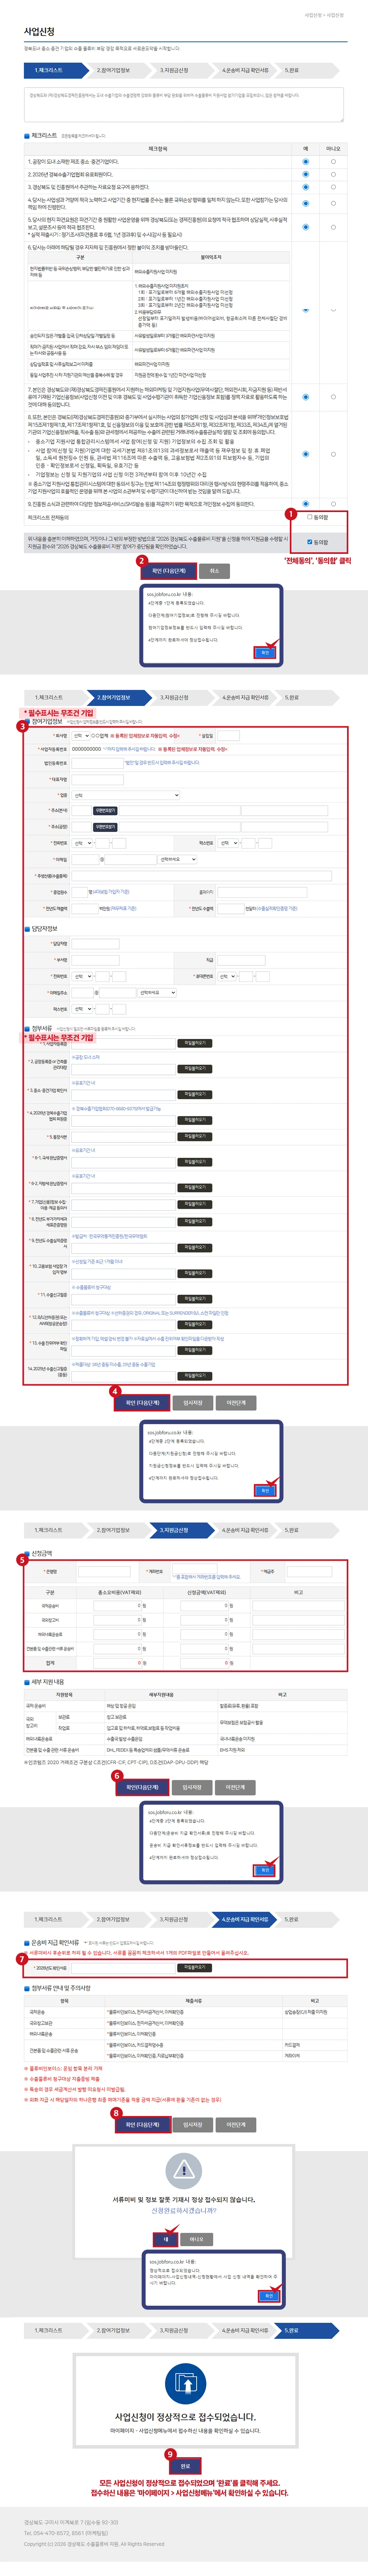Select 예 for checklist item 3
Image resolution: width=368 pixels, height=2576 pixels.
click(x=306, y=187)
